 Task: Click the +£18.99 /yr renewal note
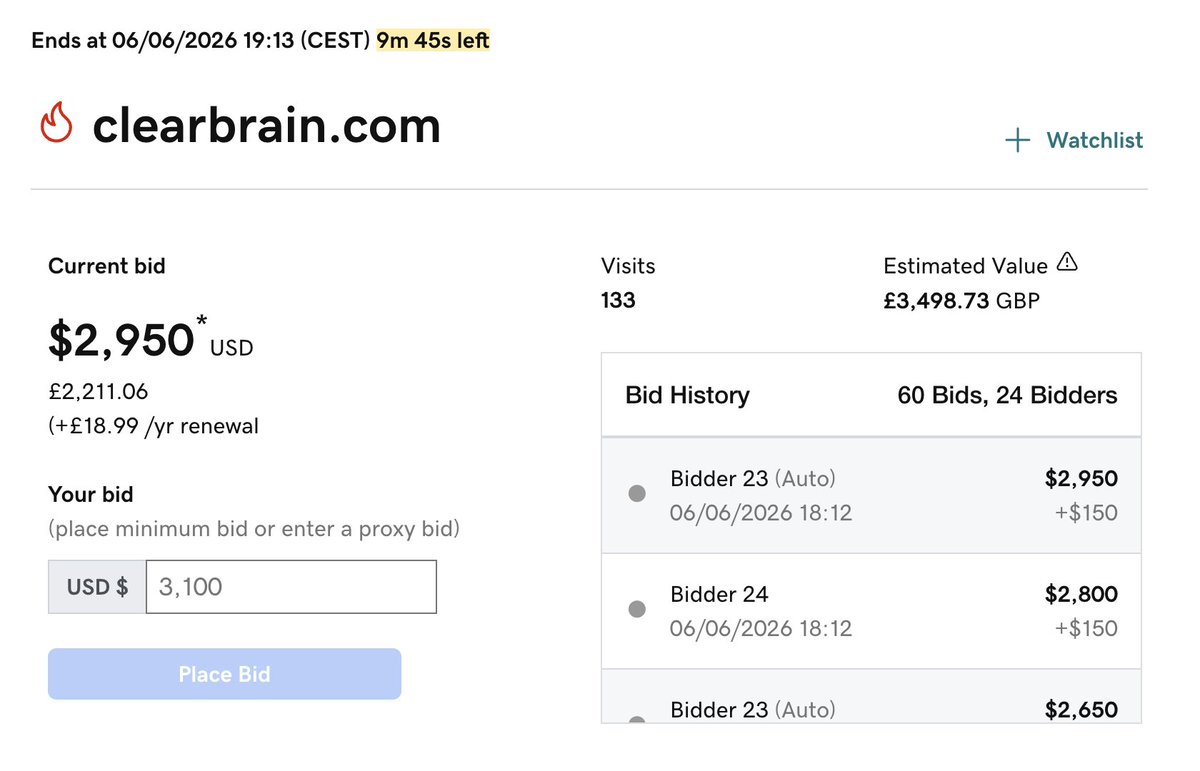click(153, 426)
